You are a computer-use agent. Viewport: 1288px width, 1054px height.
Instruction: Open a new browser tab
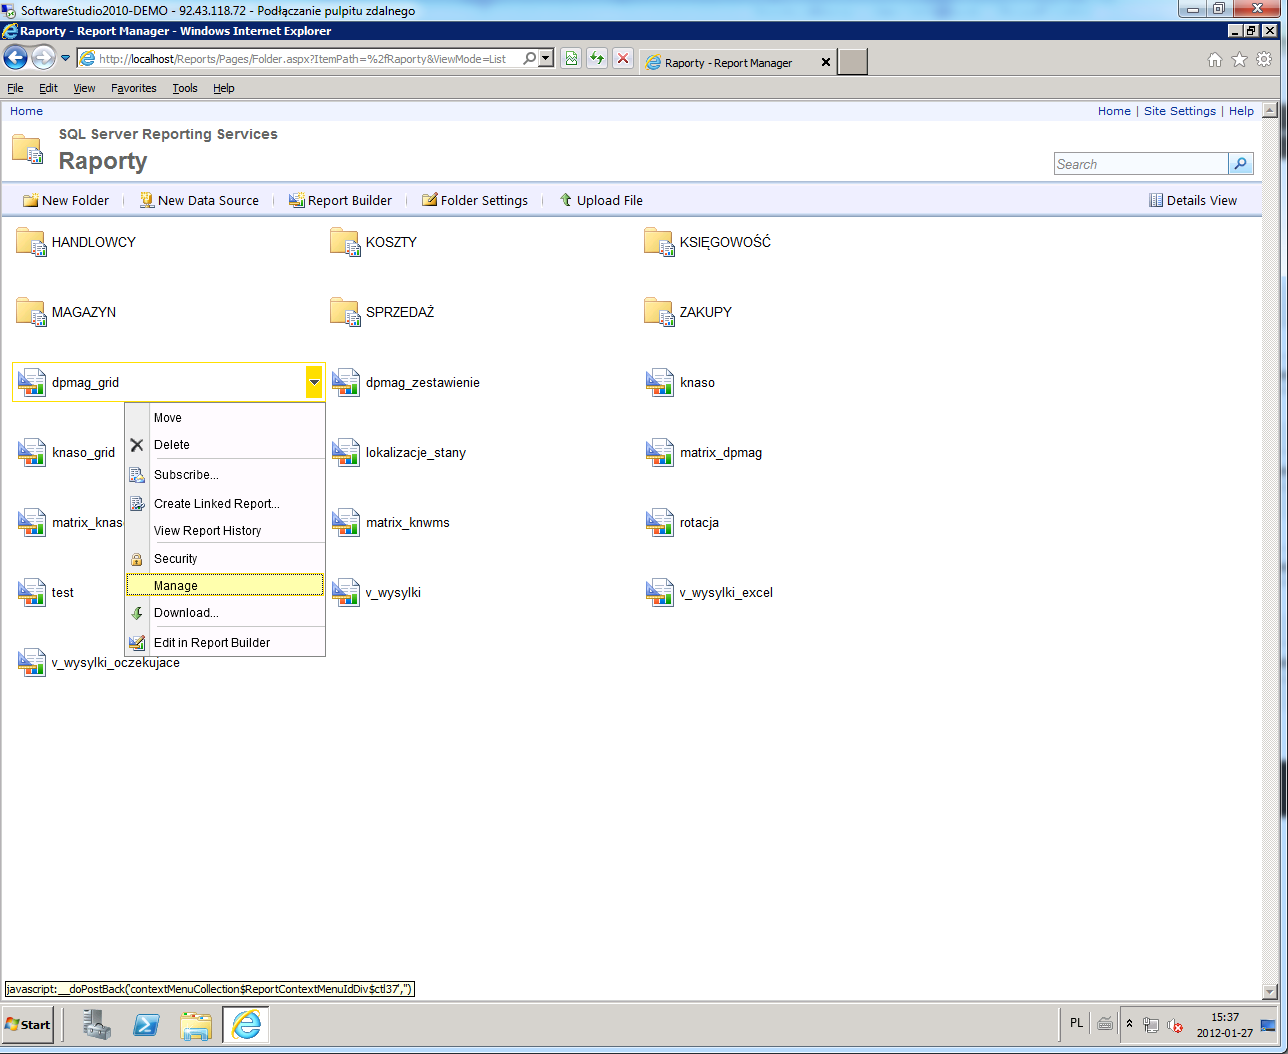point(853,62)
